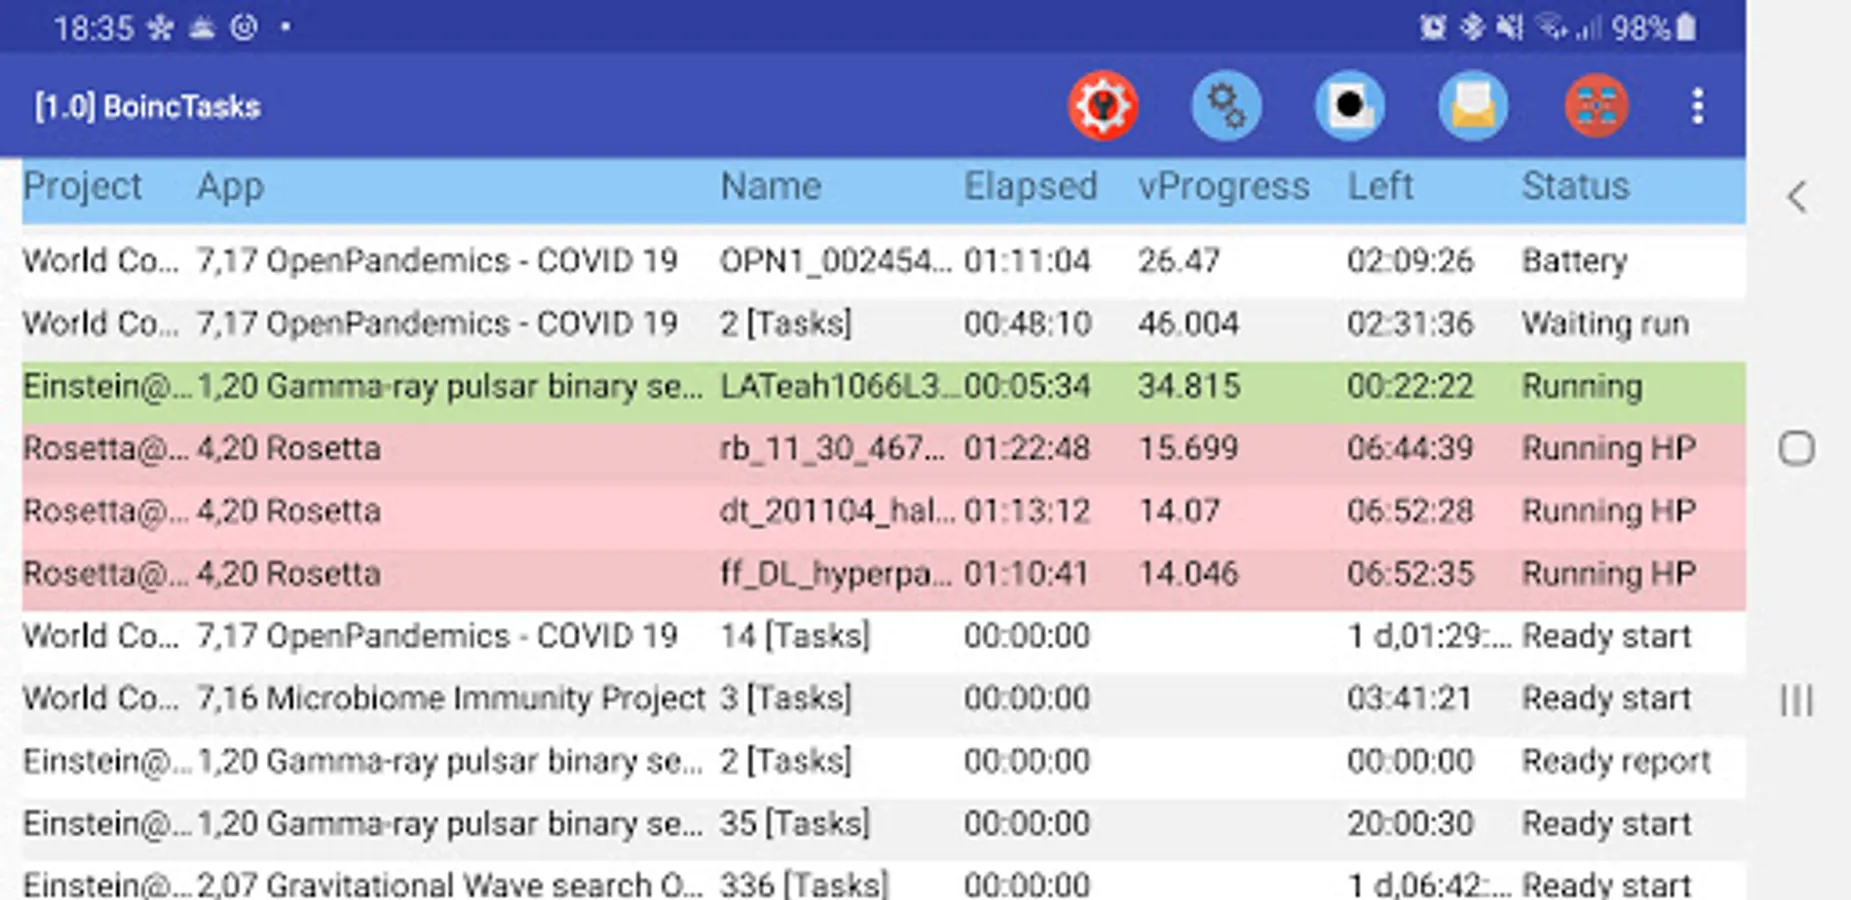Tap 2,07 Gravitational Wave search app cell

(x=449, y=884)
